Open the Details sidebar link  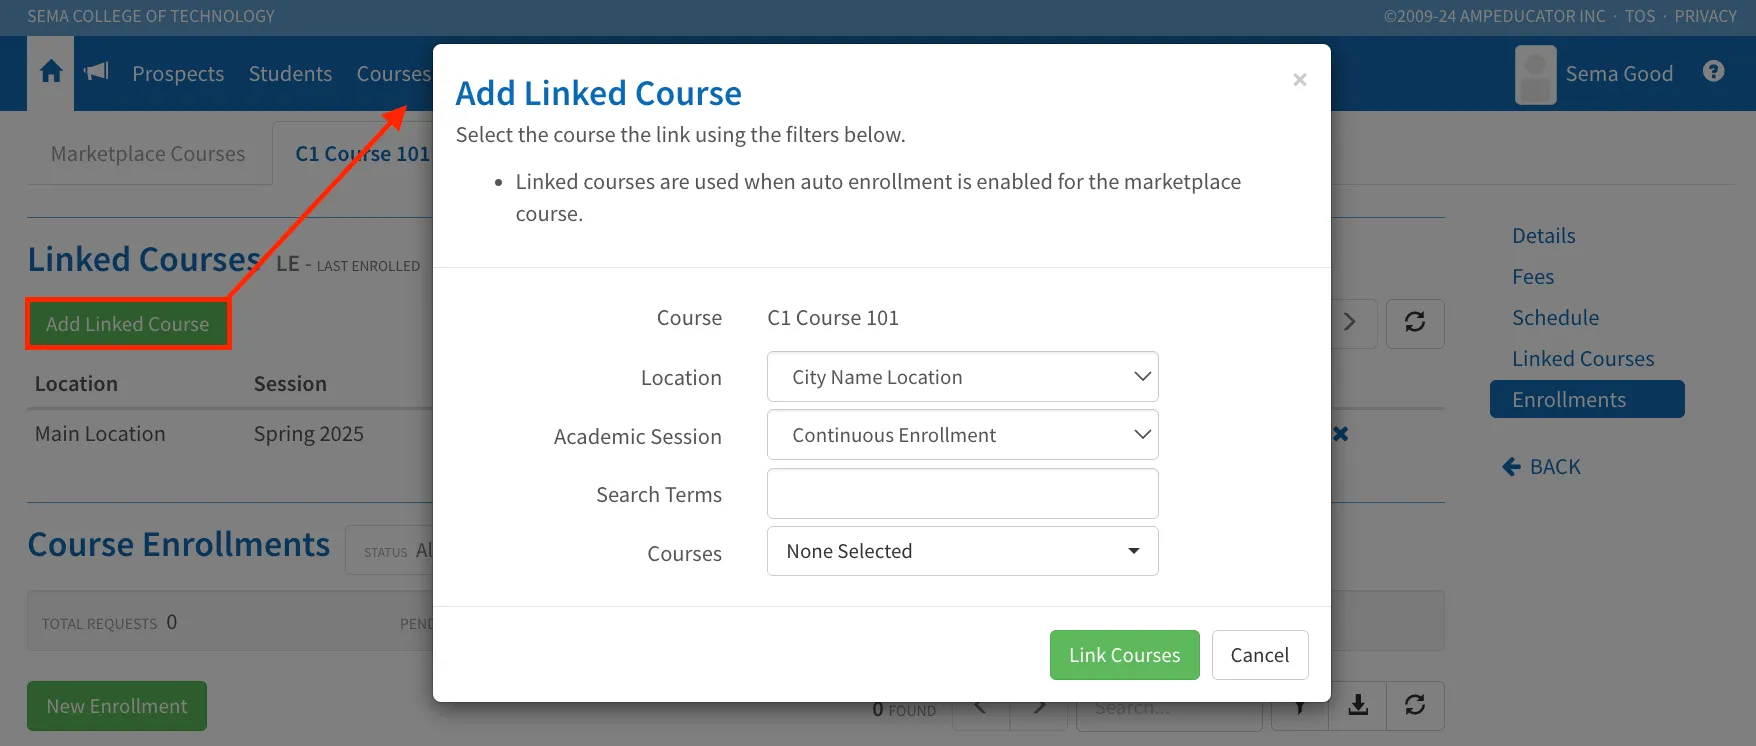pyautogui.click(x=1543, y=236)
